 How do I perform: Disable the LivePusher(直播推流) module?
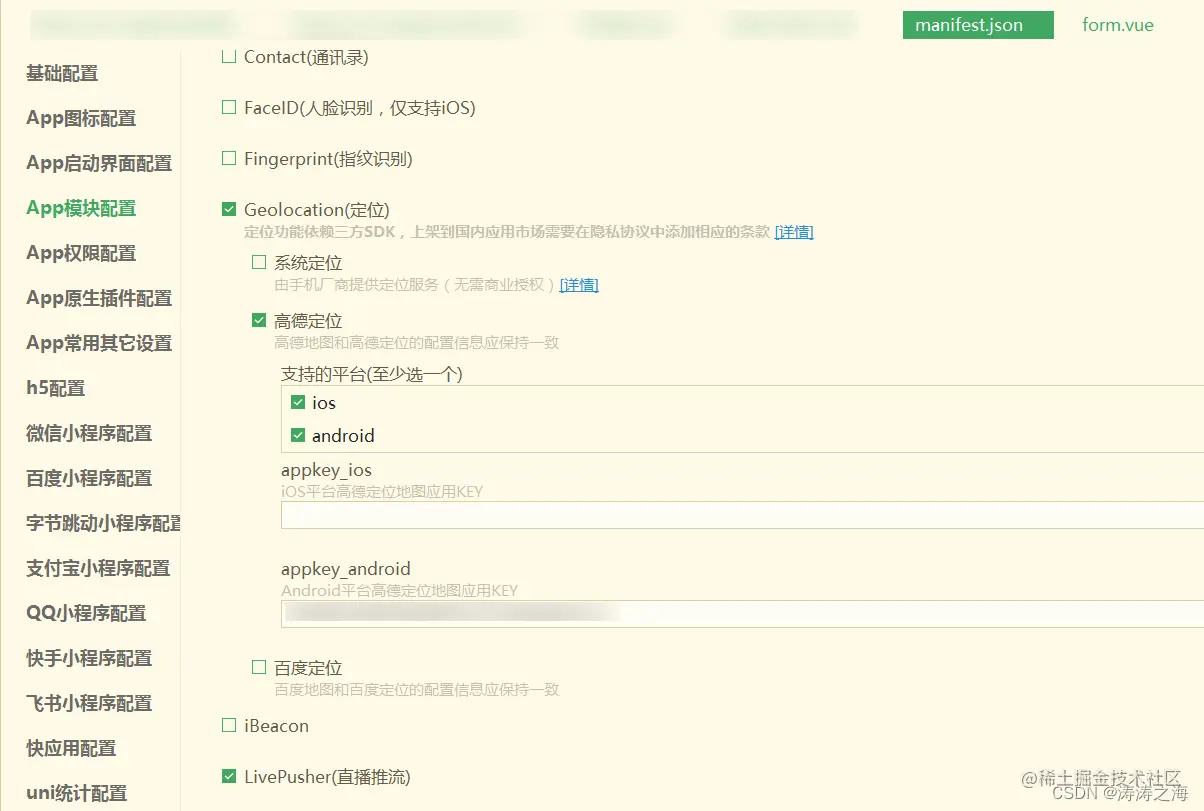click(x=228, y=776)
